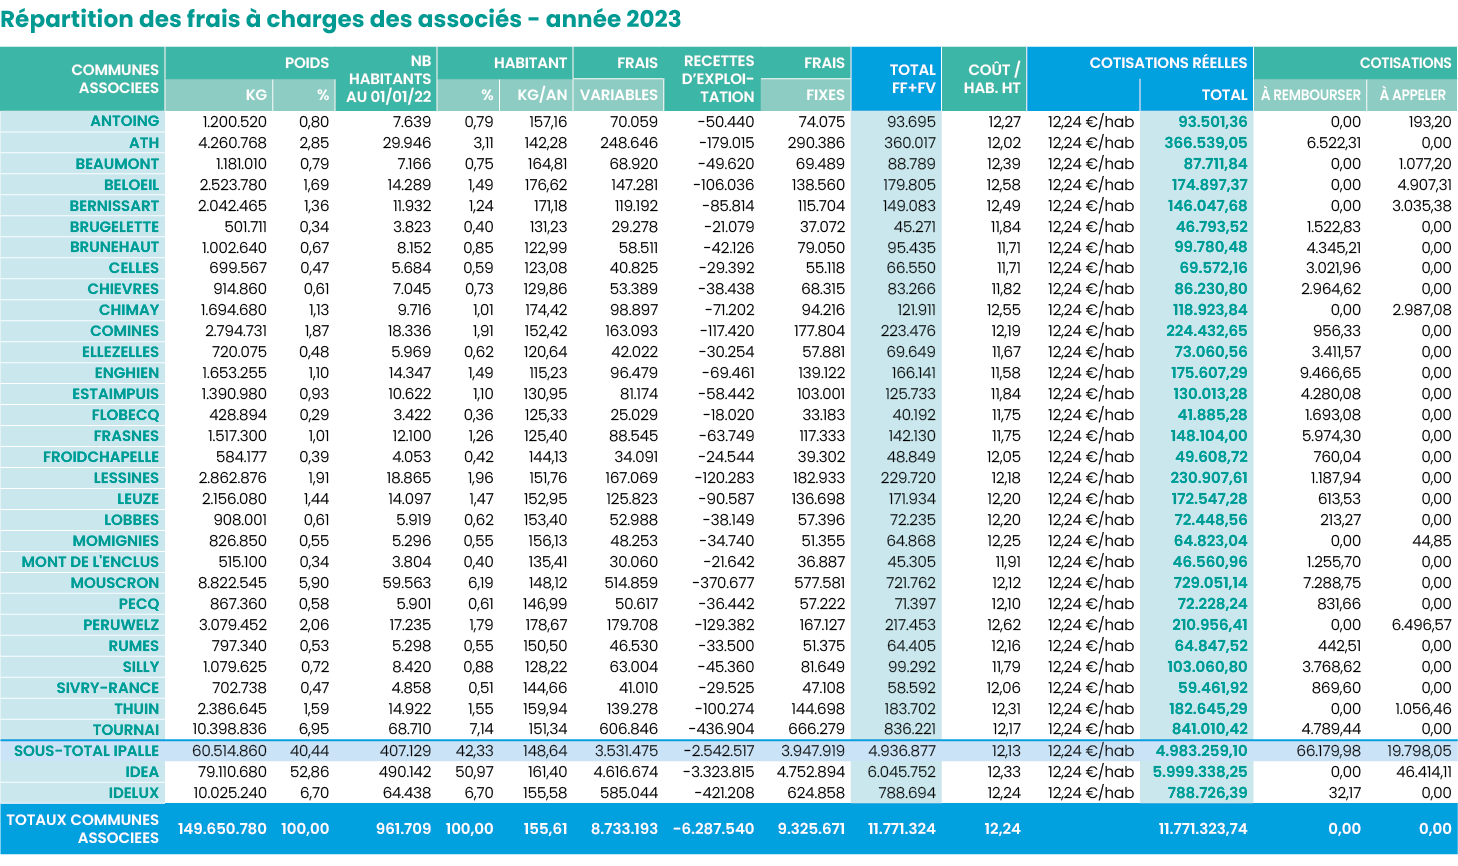Viewport: 1458px width, 866px height.
Task: Click ATH's cotisation total 366.539,05
Action: click(x=1205, y=143)
